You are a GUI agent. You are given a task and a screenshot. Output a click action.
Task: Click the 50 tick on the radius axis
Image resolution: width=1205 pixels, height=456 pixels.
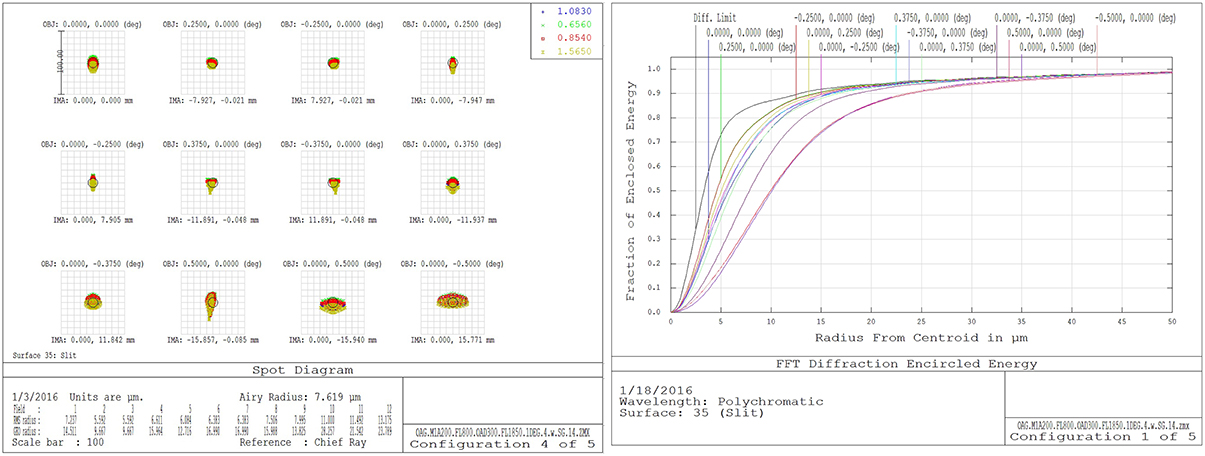[1173, 322]
